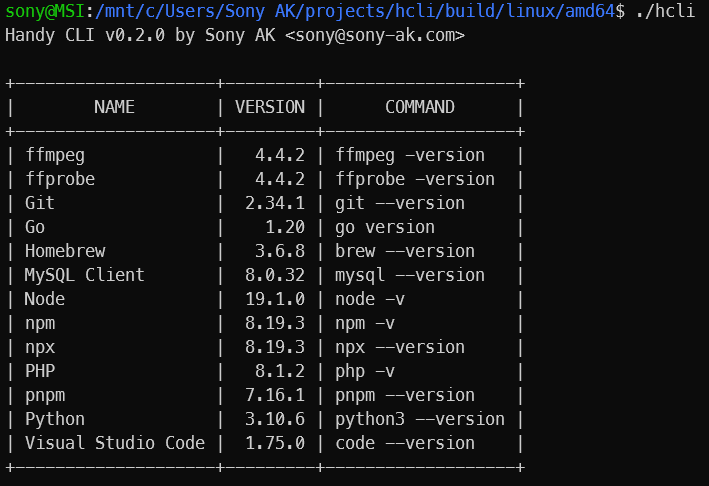This screenshot has height=486, width=709.
Task: Click 'npm' in the NAME column
Action: click(x=40, y=324)
